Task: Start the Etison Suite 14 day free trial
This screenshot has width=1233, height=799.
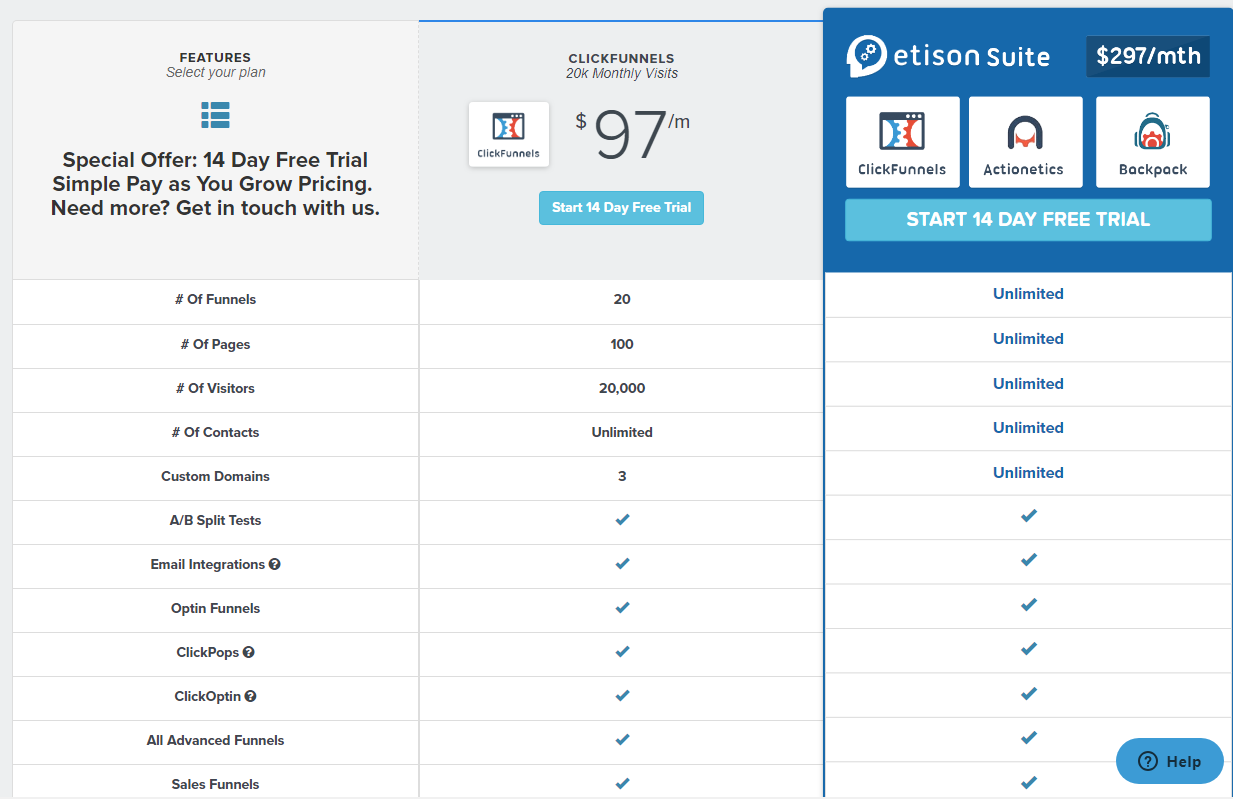Action: (1028, 220)
